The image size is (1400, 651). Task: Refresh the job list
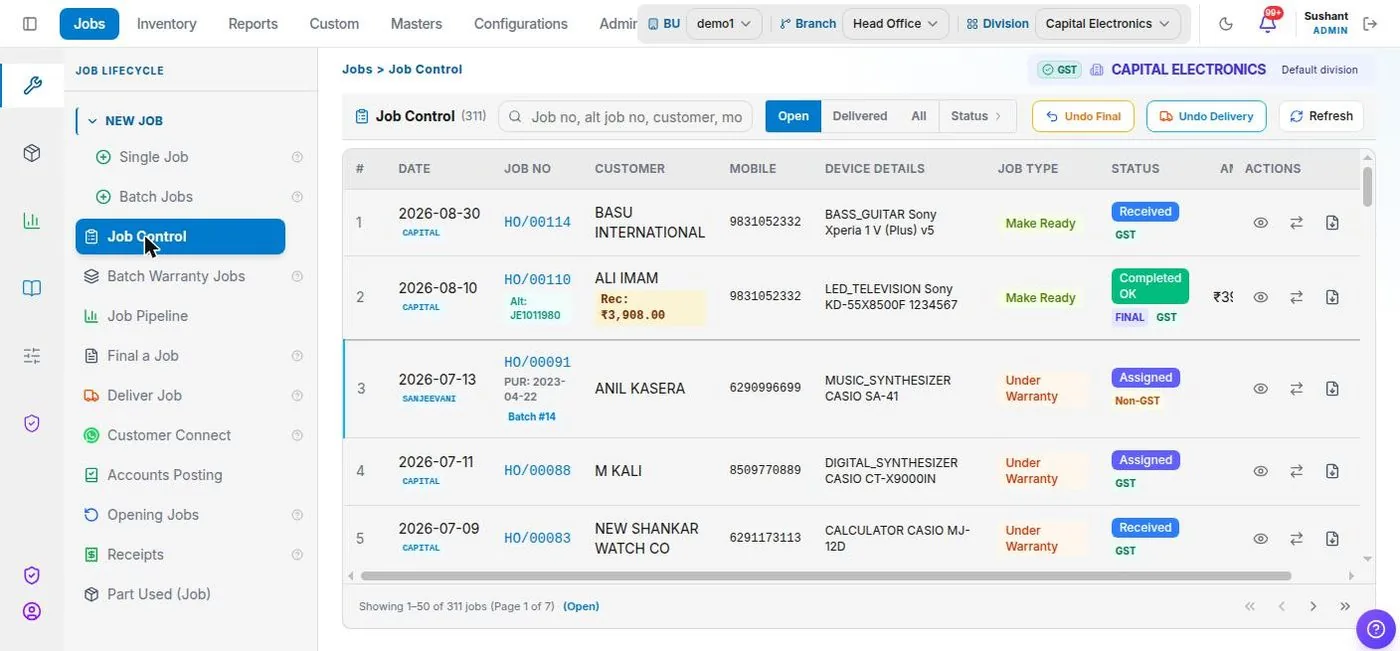tap(1322, 116)
